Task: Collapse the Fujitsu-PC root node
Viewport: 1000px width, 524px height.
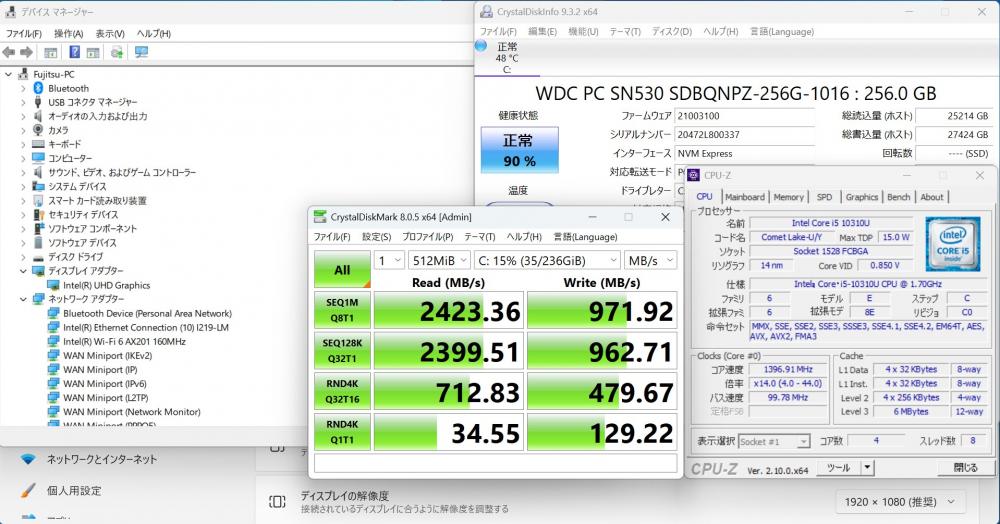Action: tap(8, 74)
